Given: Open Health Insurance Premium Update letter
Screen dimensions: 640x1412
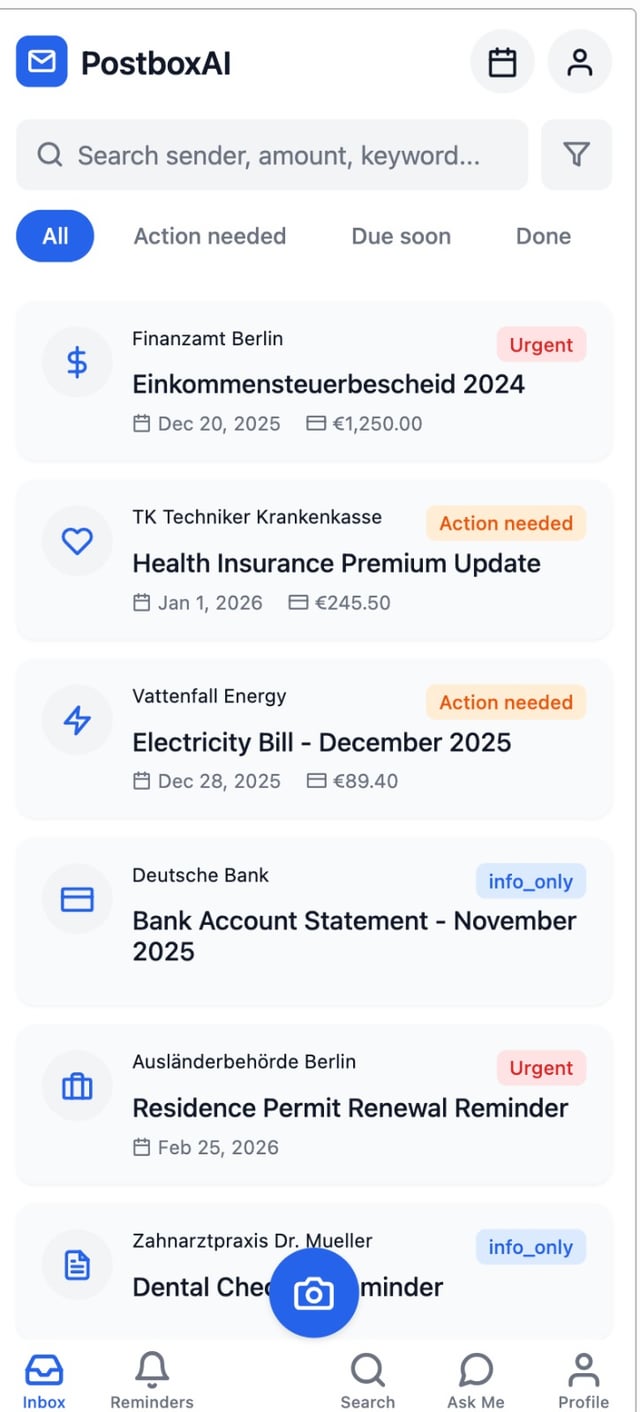Looking at the screenshot, I should [336, 563].
